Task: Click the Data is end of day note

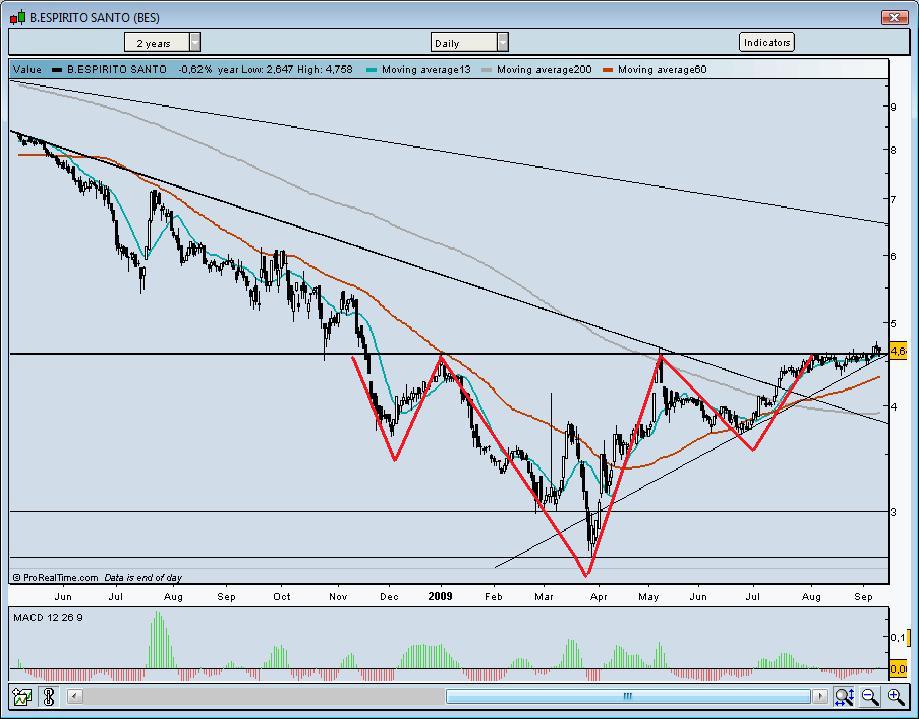Action: pyautogui.click(x=143, y=578)
